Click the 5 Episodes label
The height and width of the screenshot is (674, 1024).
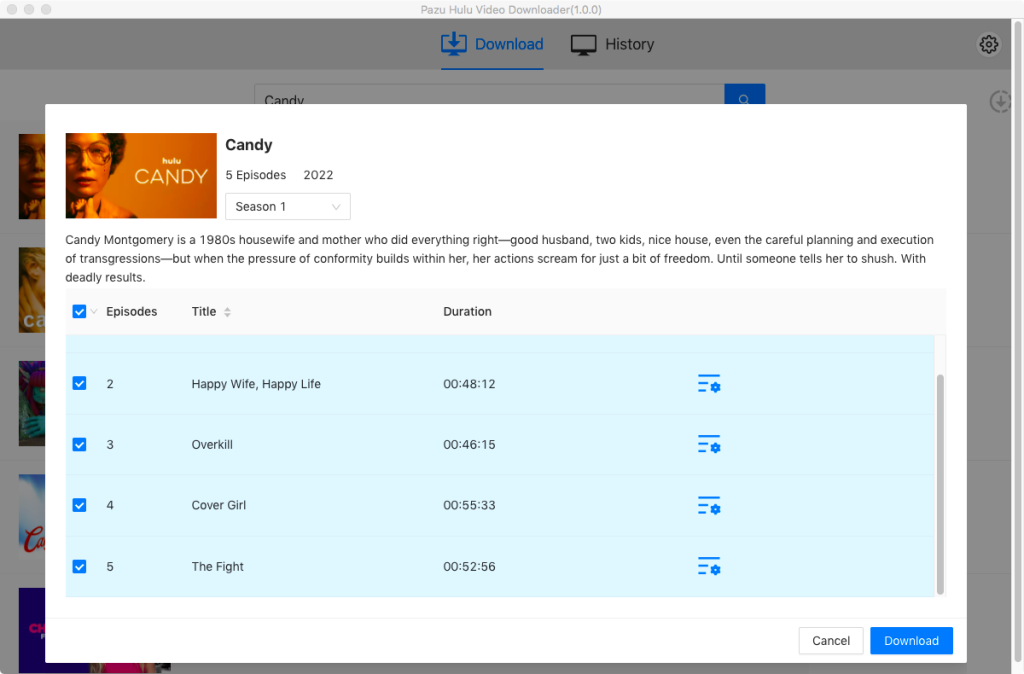point(255,175)
